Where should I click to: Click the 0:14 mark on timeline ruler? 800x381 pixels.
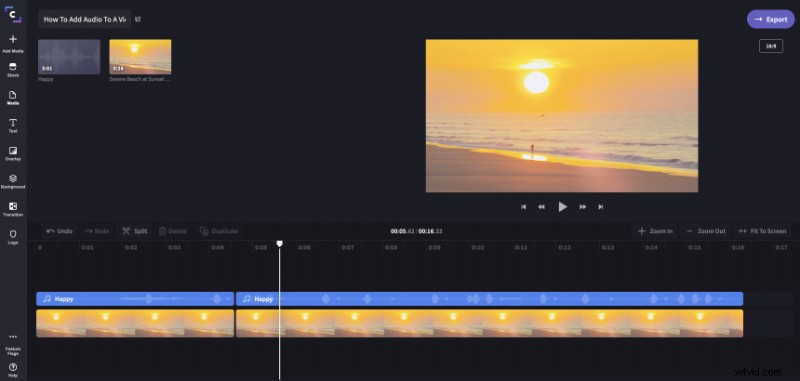[651, 247]
